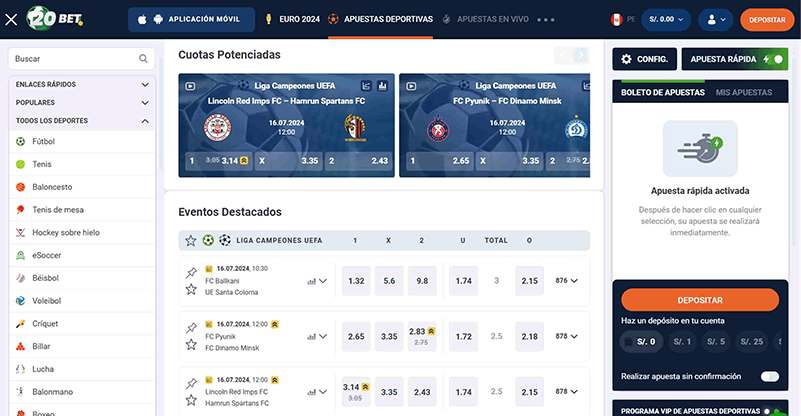
Task: Pin the Lincoln Red Imps FC match
Action: pyautogui.click(x=191, y=383)
